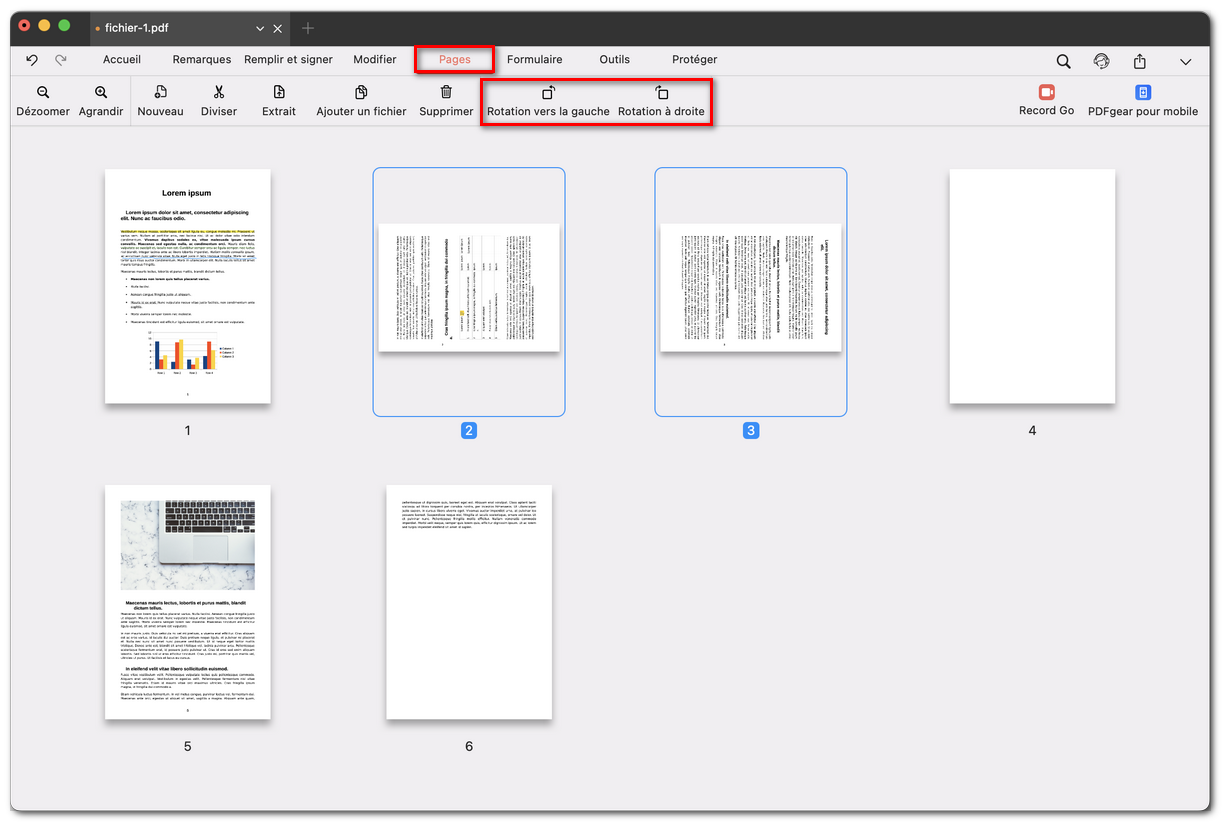Click the Extrait extraction tool
This screenshot has width=1222, height=822.
(x=278, y=100)
